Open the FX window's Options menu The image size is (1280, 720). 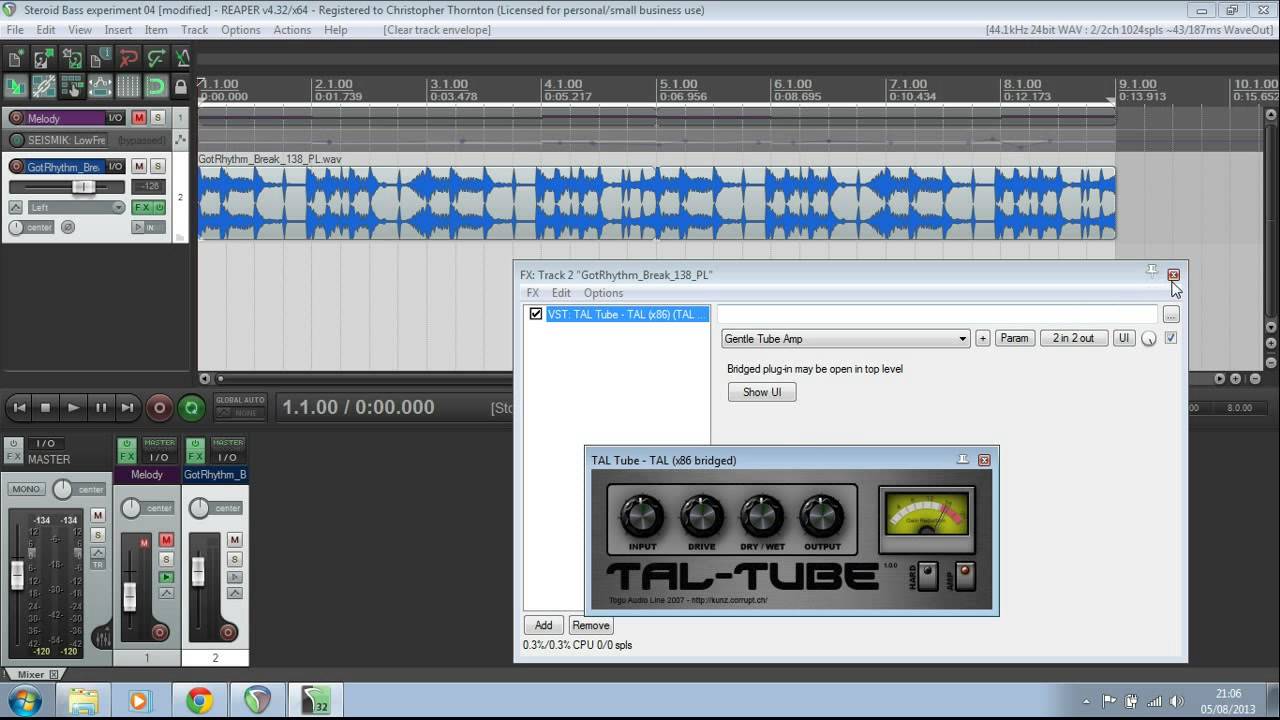[603, 293]
